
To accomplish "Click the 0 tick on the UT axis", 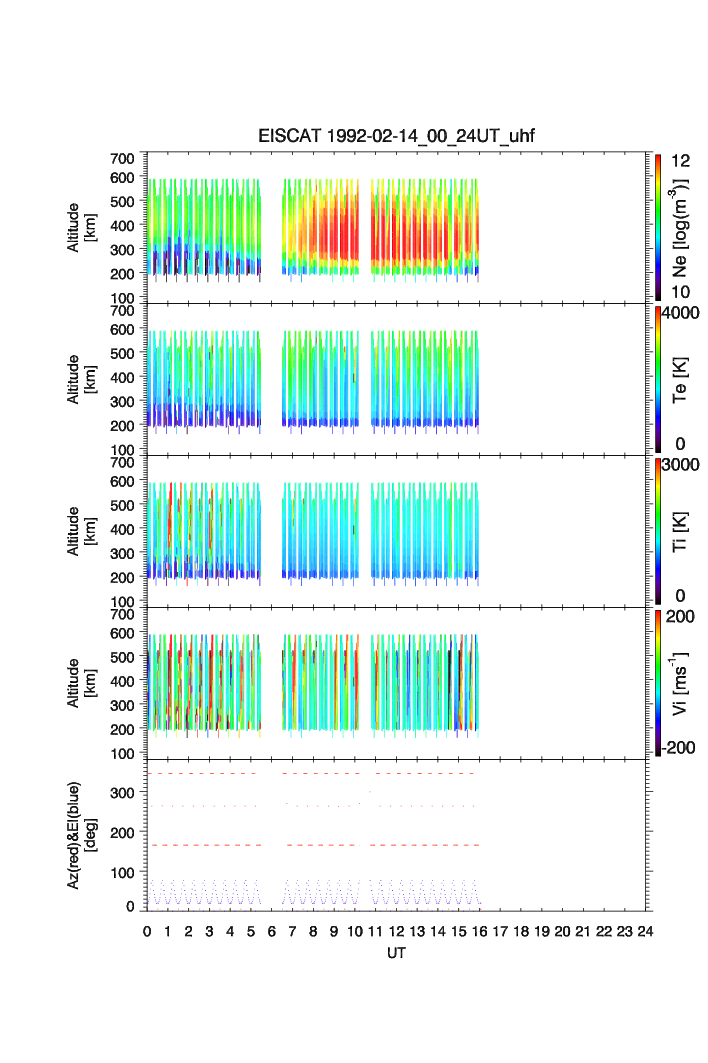I will (x=147, y=931).
